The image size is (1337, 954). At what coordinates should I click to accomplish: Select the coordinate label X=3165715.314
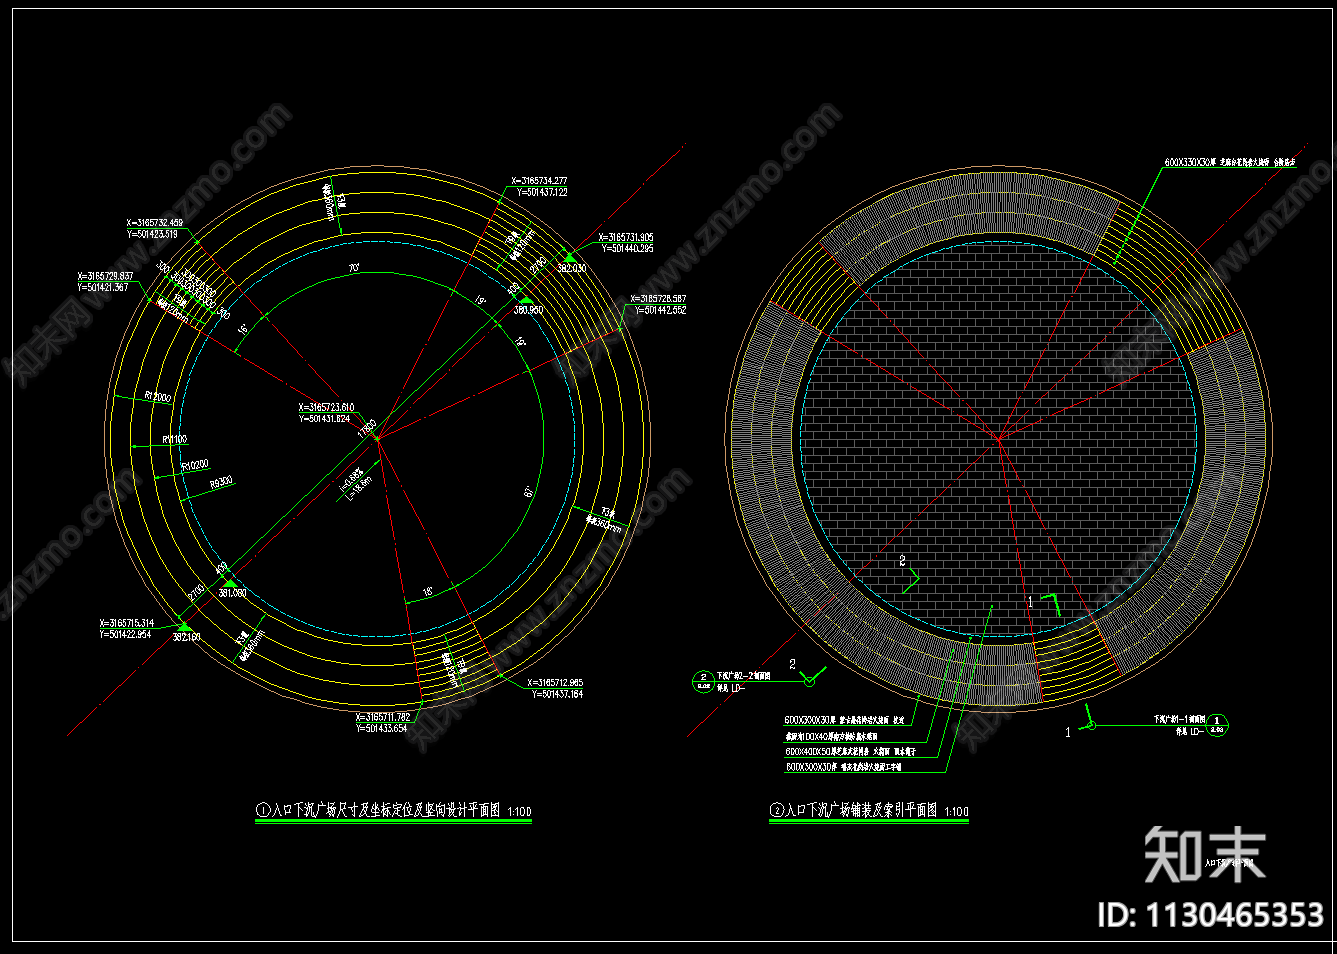tap(127, 623)
